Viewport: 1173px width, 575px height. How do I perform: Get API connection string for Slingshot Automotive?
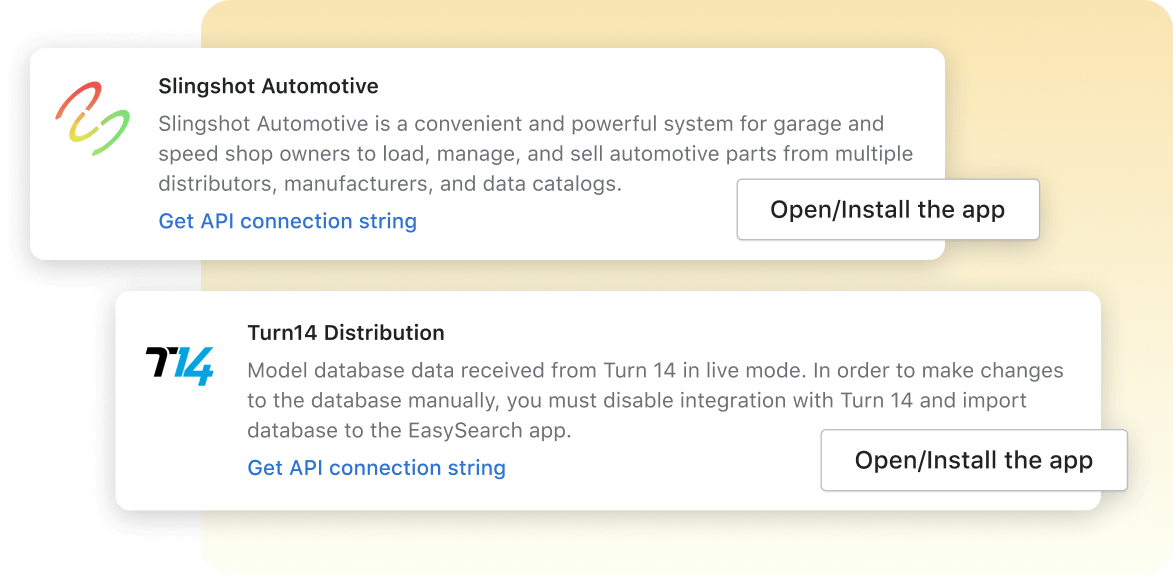point(287,221)
